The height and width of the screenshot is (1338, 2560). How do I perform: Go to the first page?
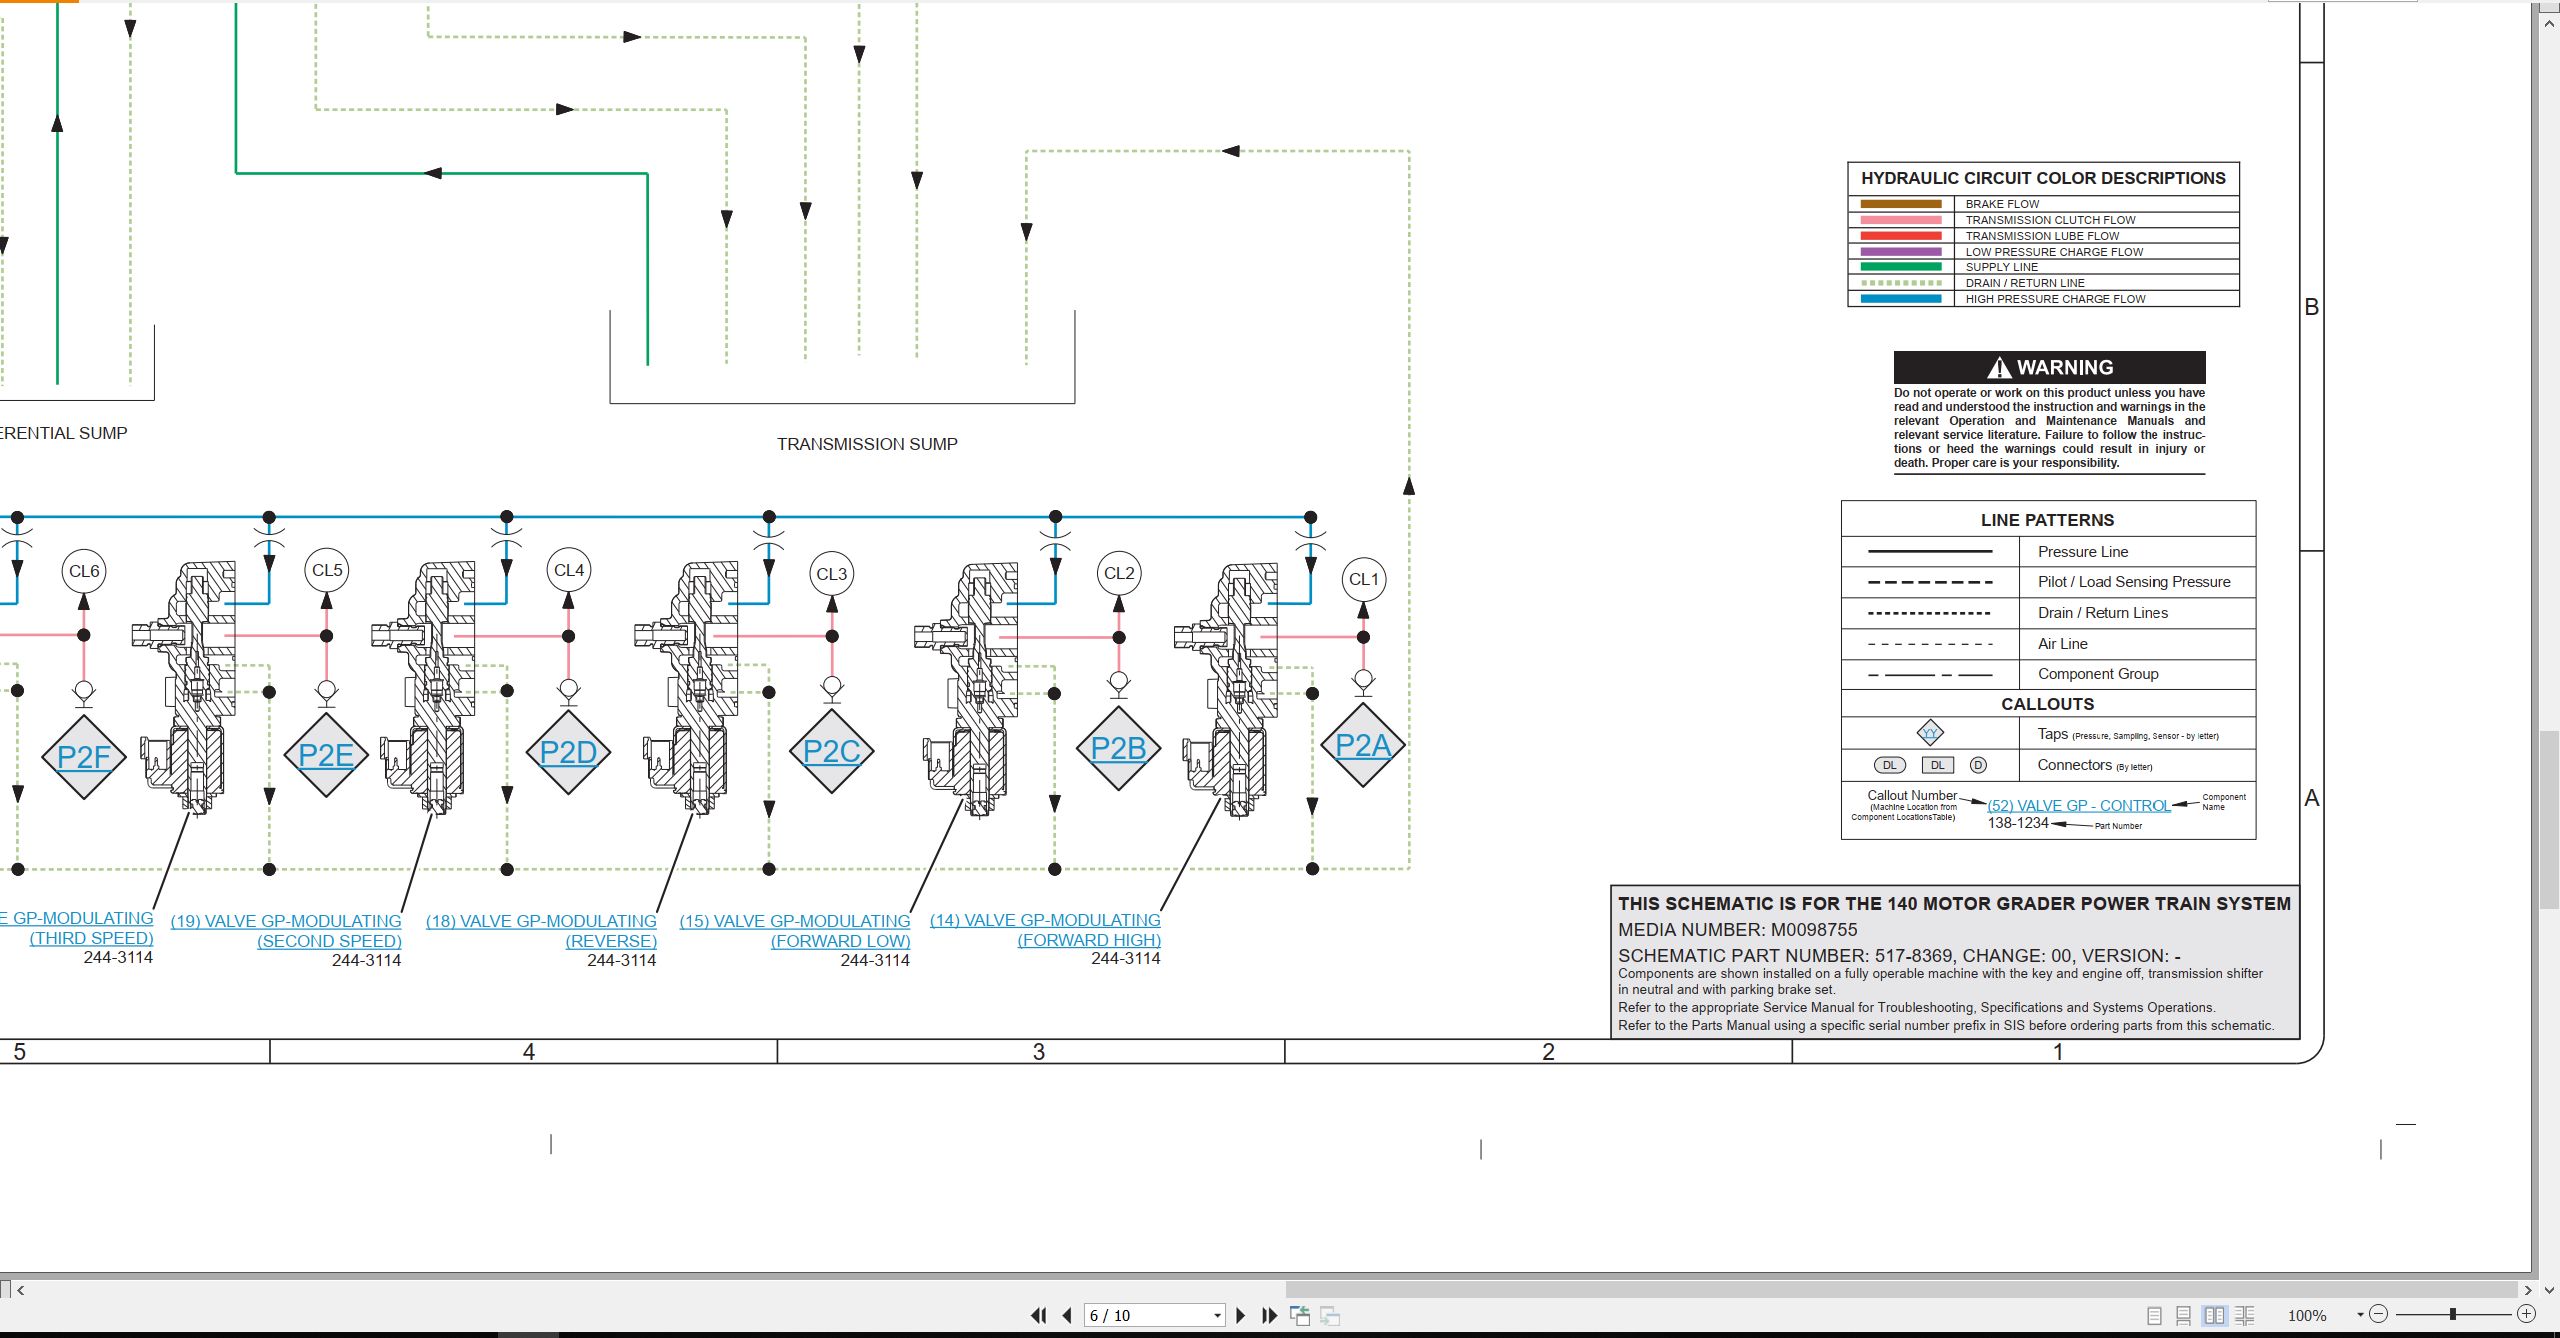(1039, 1315)
